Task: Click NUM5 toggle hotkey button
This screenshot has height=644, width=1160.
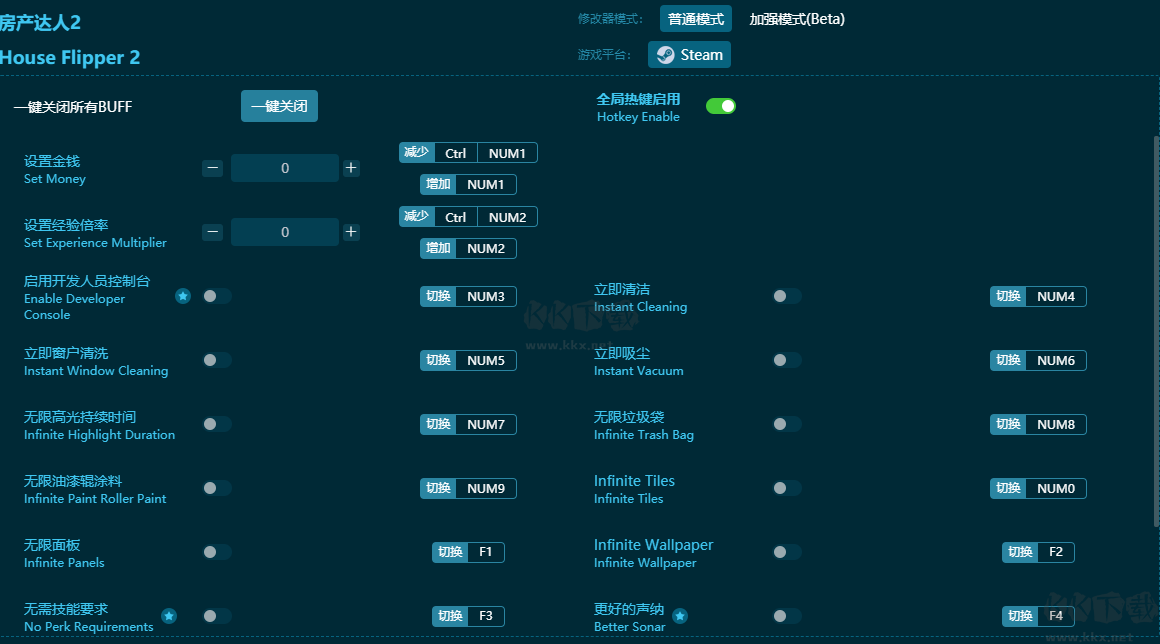Action: (x=468, y=360)
